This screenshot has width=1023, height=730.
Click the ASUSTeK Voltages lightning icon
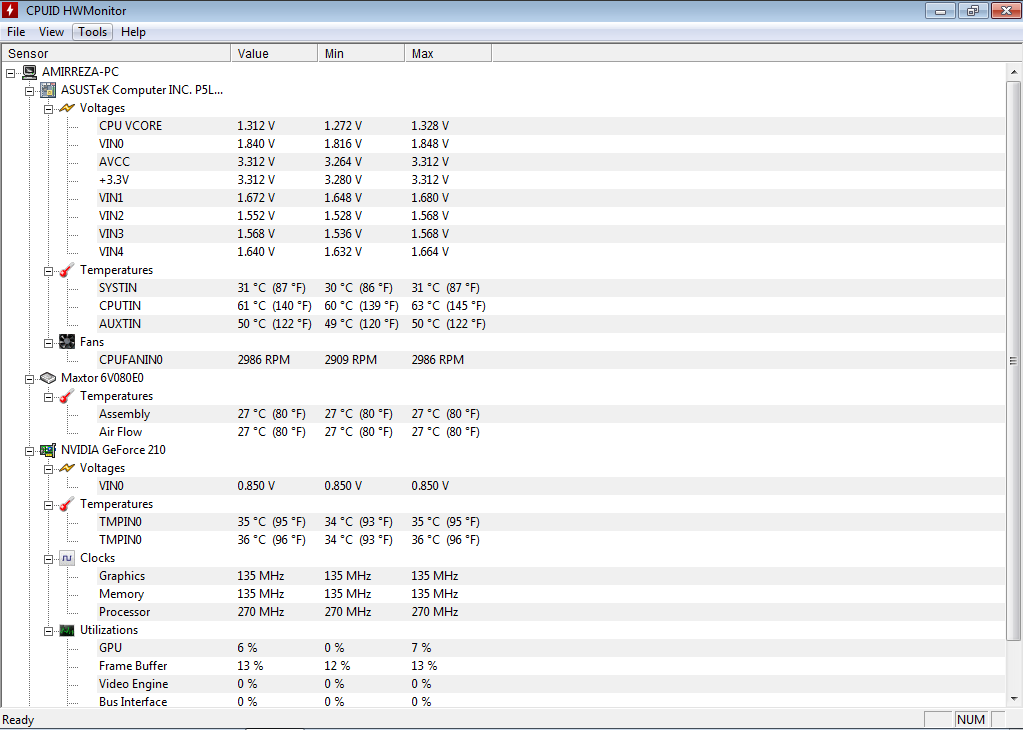pyautogui.click(x=67, y=108)
